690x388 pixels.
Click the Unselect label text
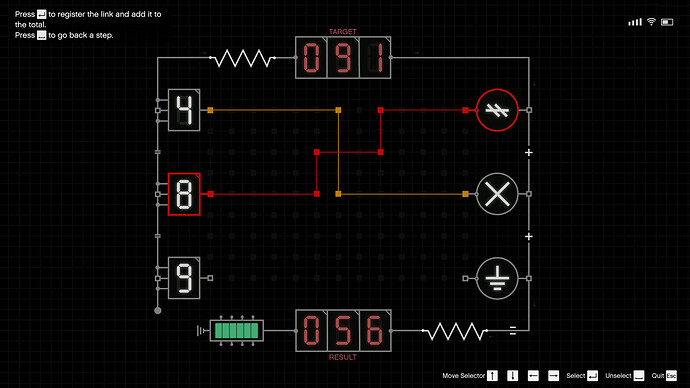pyautogui.click(x=618, y=376)
